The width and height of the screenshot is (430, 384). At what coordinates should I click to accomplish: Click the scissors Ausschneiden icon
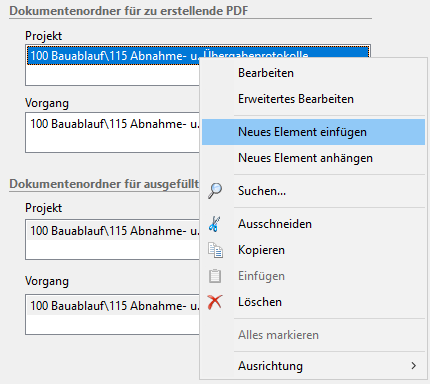[215, 224]
